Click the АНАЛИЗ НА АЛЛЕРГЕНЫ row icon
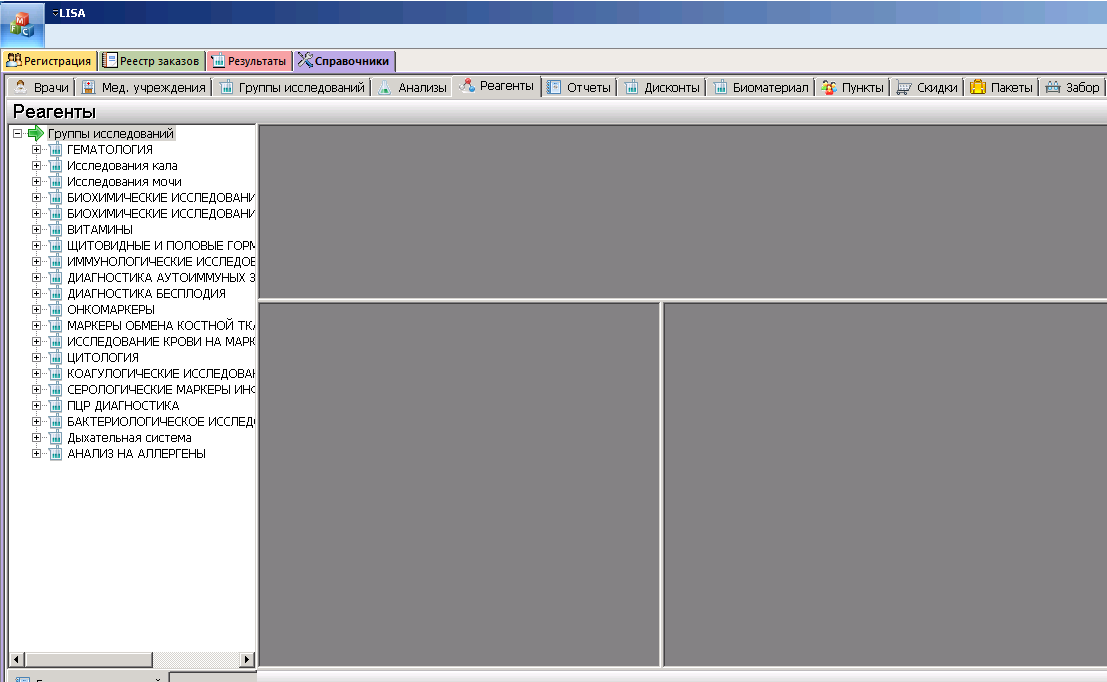The width and height of the screenshot is (1107, 682). tap(56, 453)
